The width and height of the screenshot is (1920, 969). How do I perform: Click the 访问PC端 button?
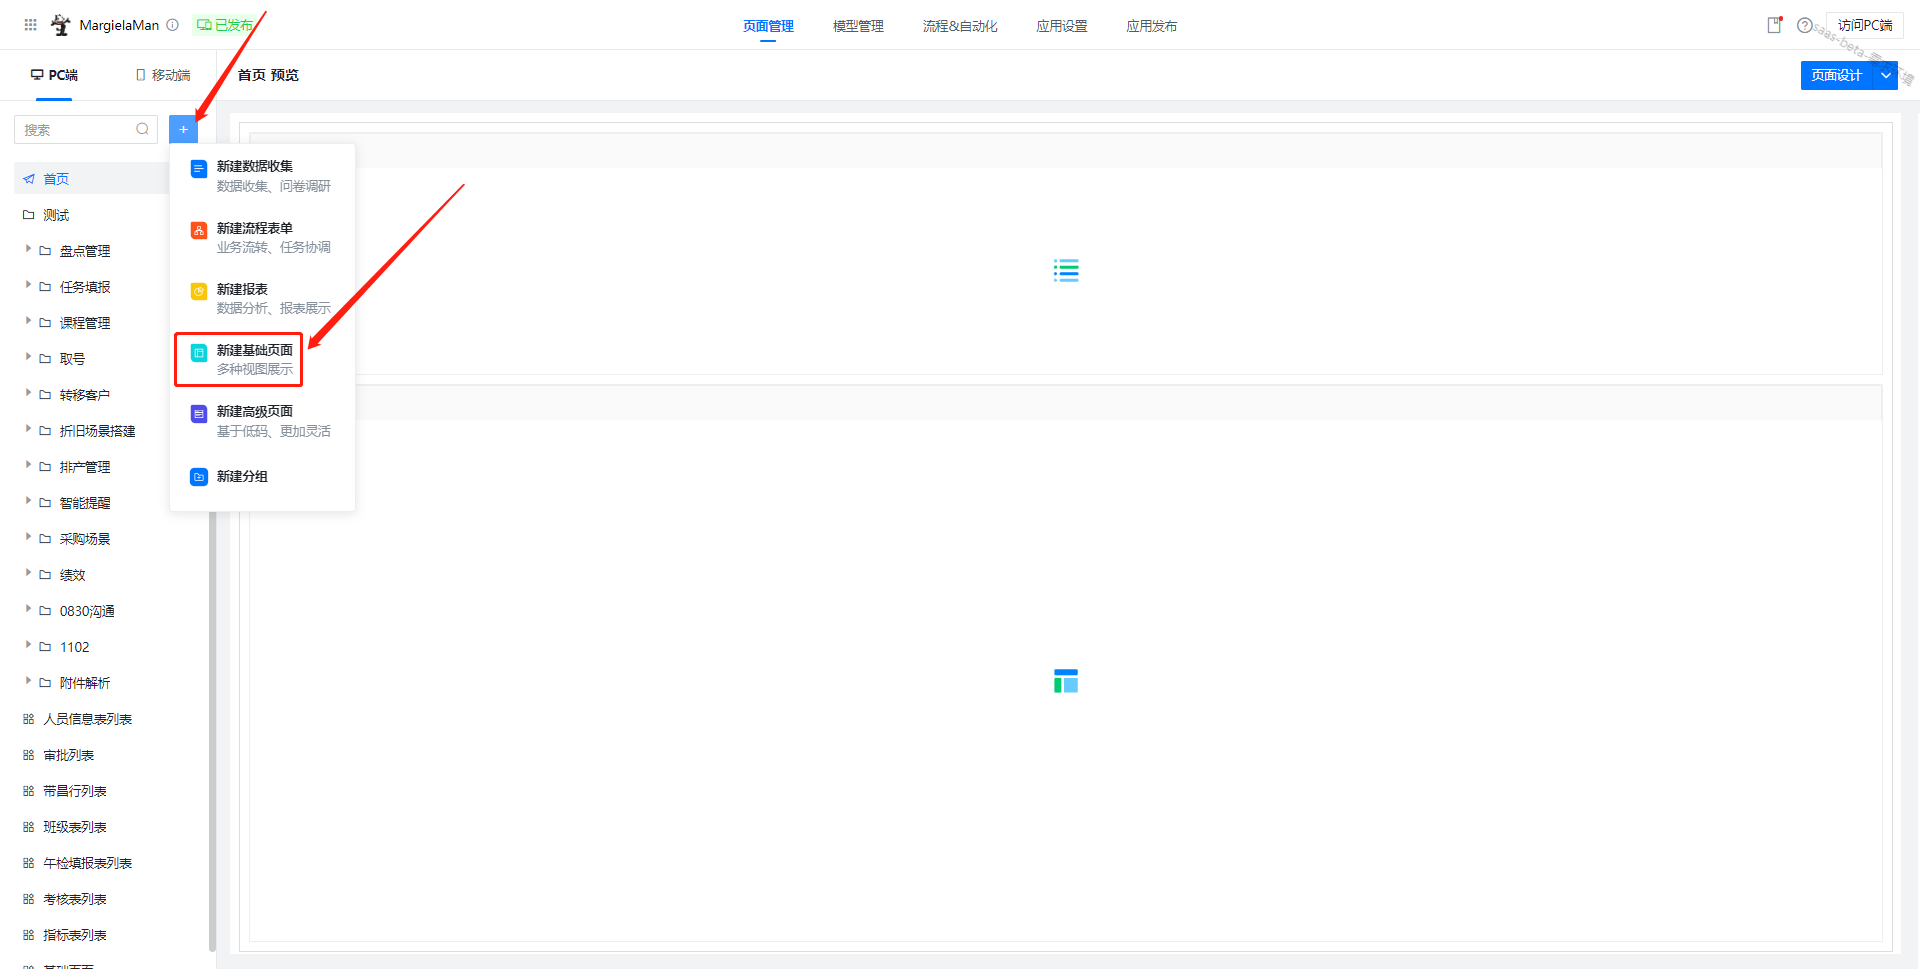point(1865,25)
